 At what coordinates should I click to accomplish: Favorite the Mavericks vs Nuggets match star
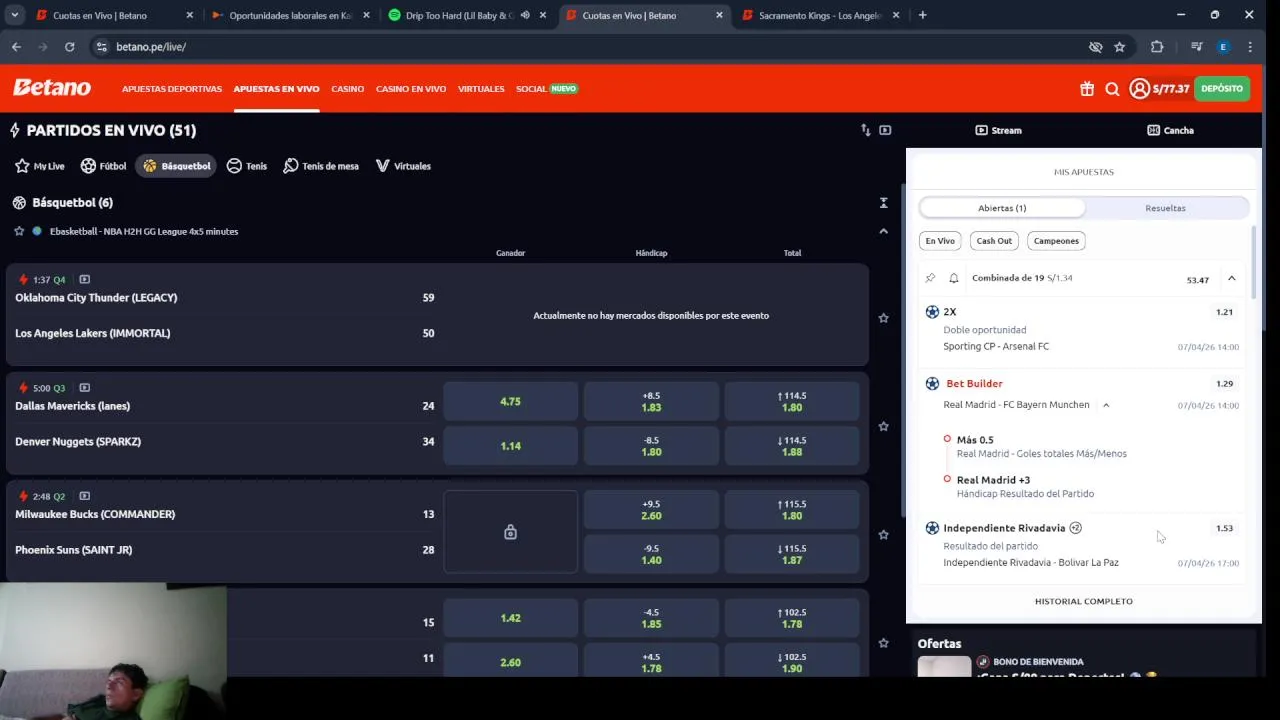click(883, 426)
